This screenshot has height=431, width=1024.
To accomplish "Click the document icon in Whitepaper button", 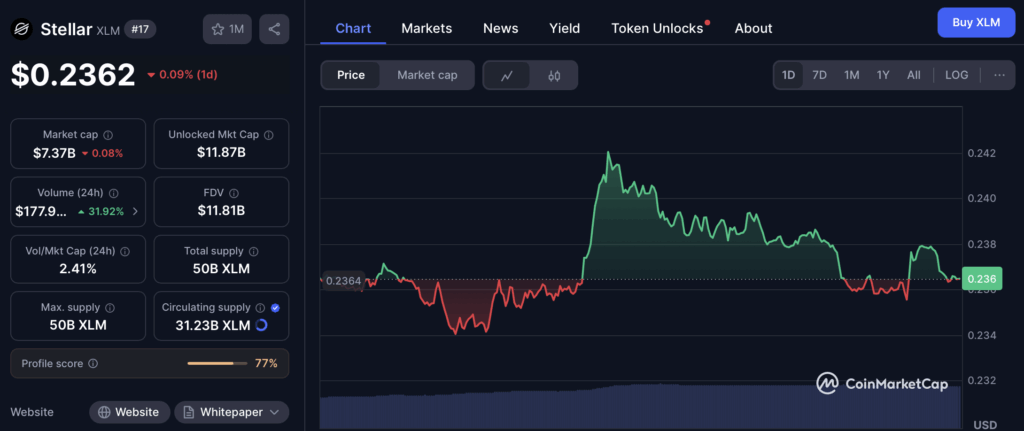I will click(x=189, y=412).
